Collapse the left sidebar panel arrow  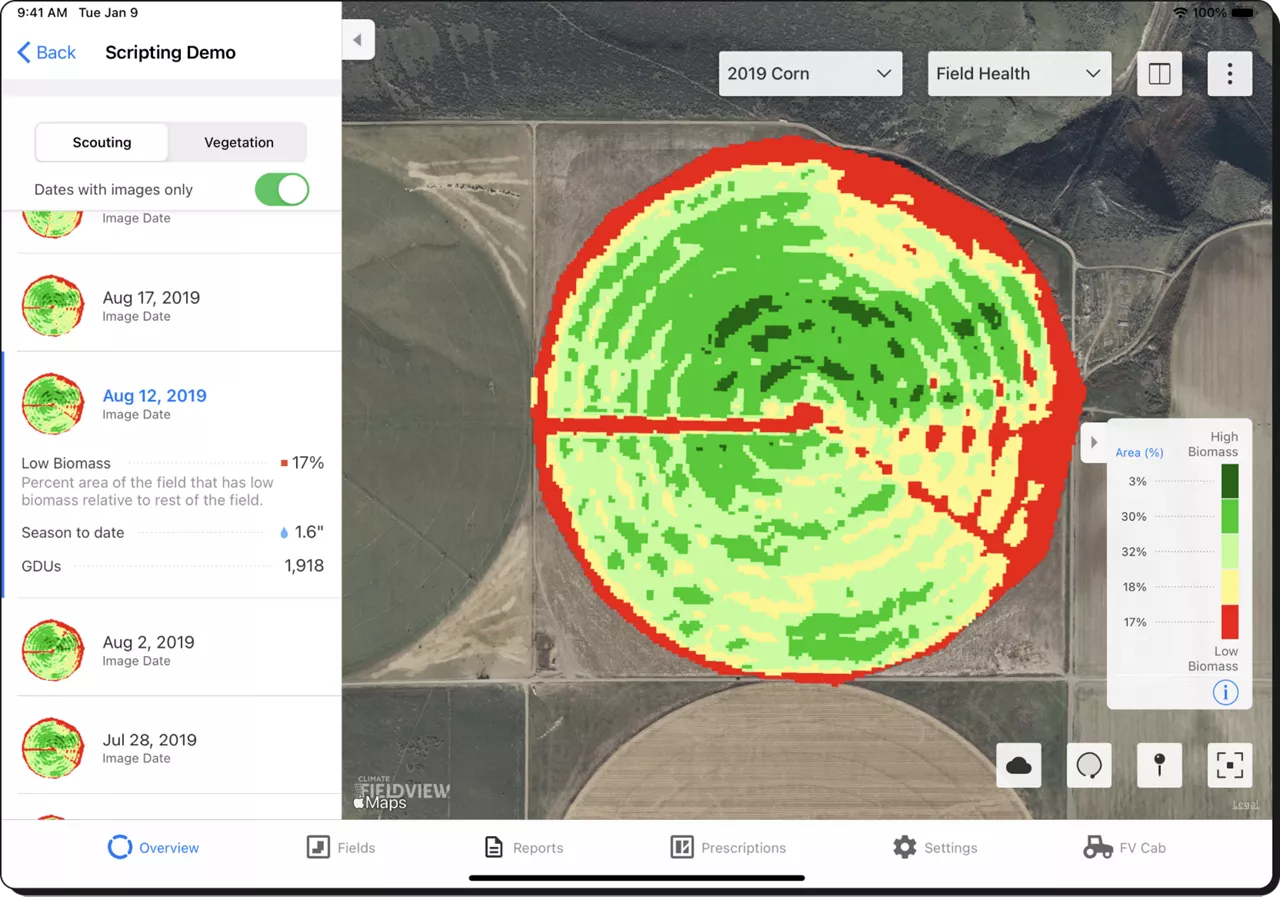pyautogui.click(x=358, y=40)
